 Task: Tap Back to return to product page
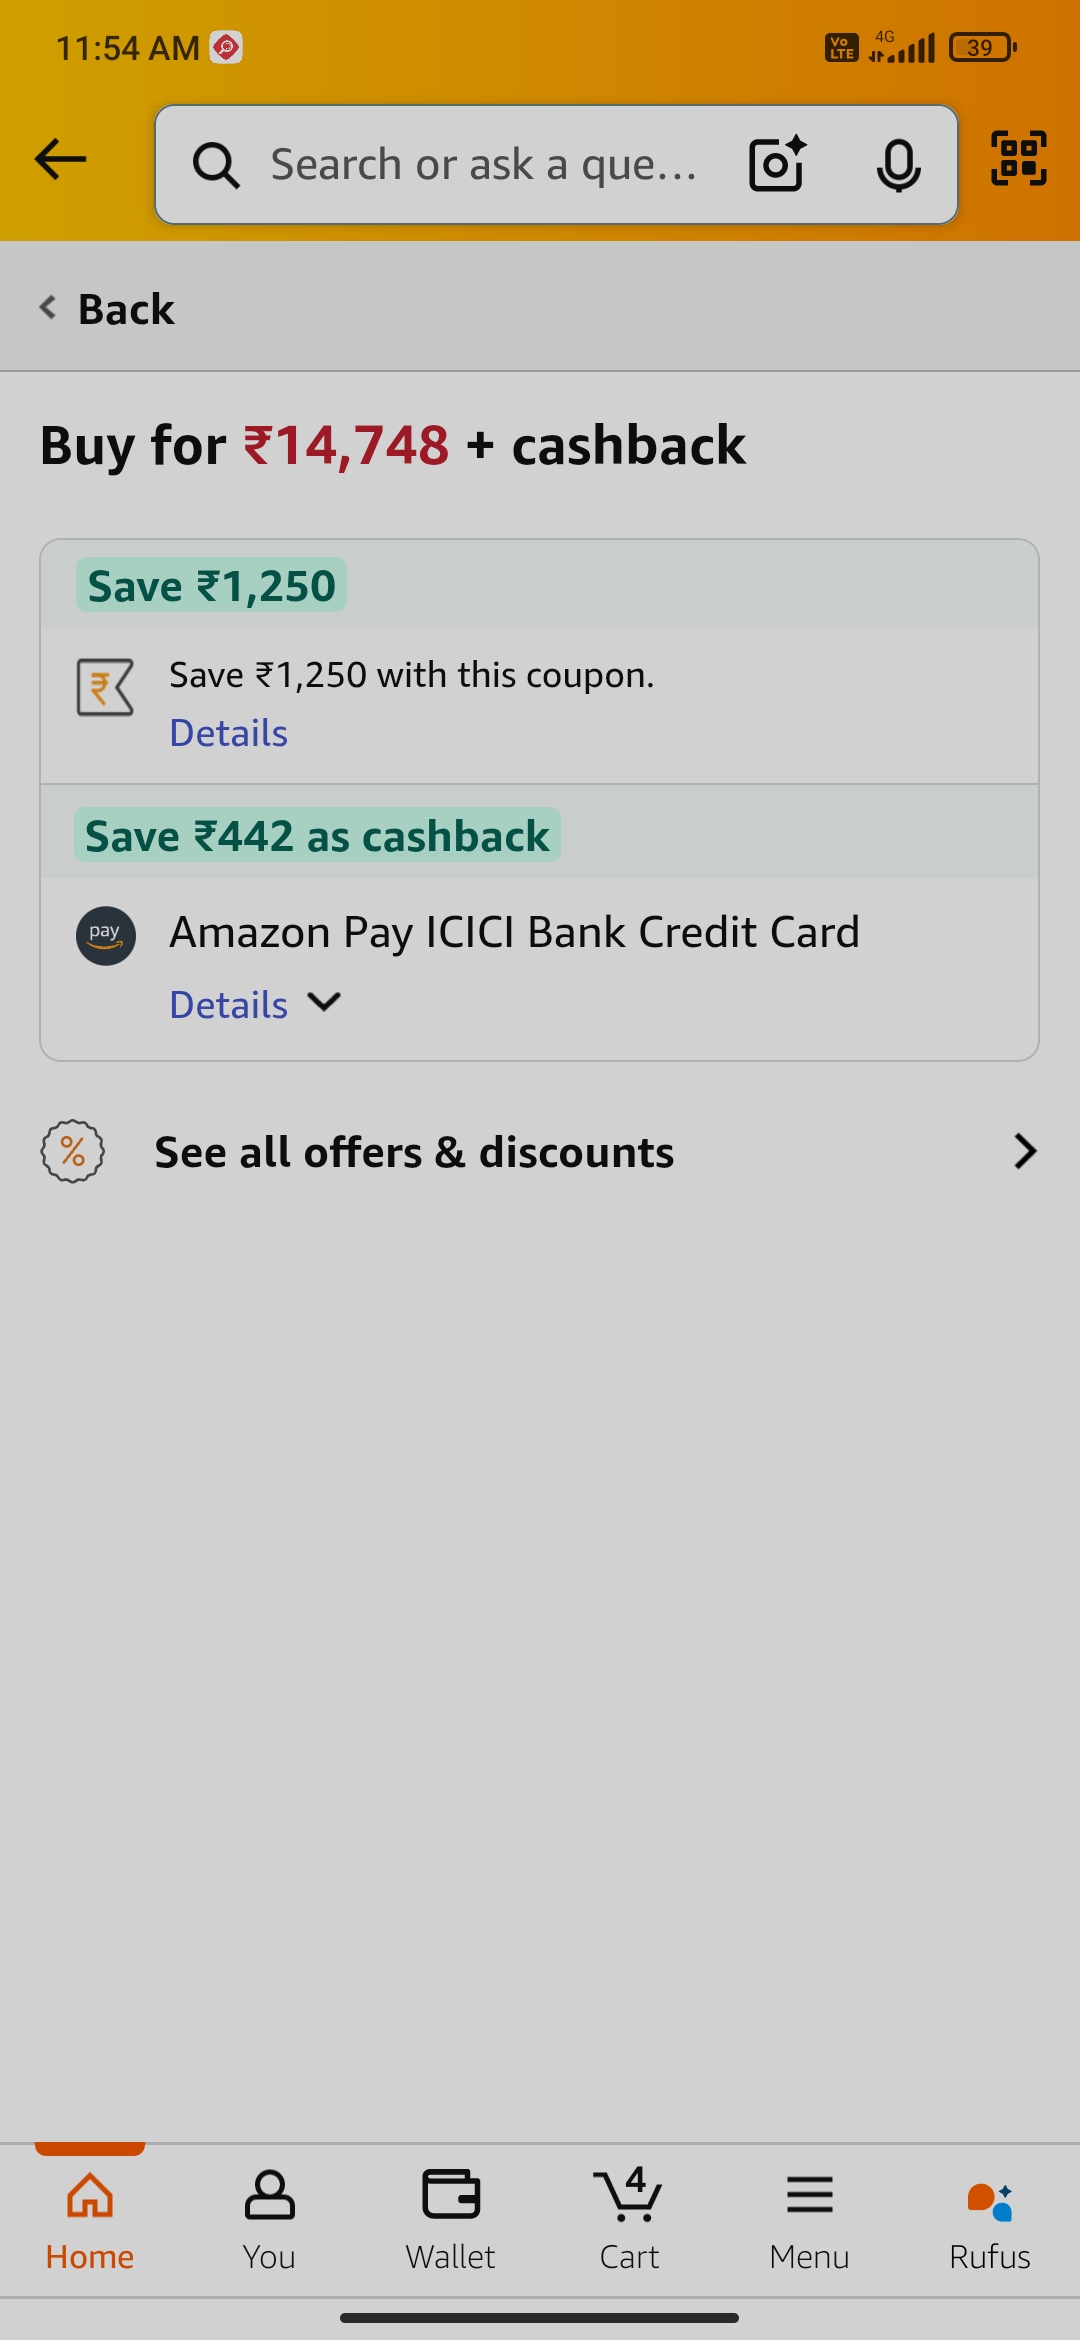click(x=106, y=308)
